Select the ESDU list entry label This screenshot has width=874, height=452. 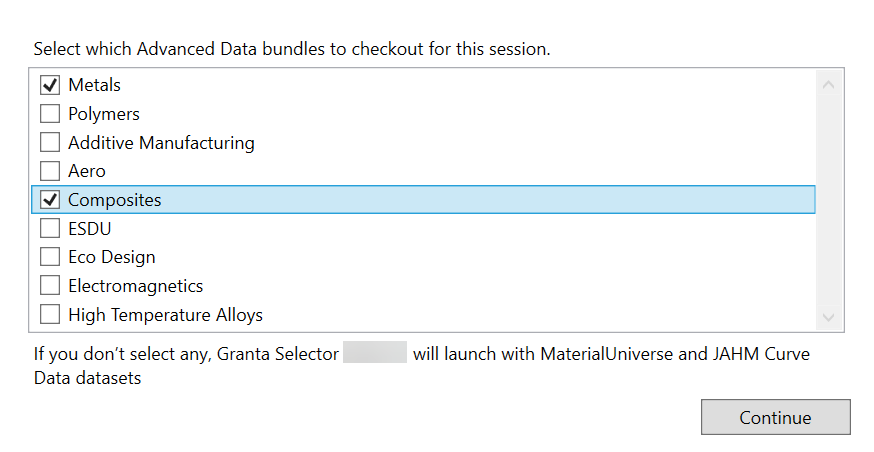coord(90,229)
